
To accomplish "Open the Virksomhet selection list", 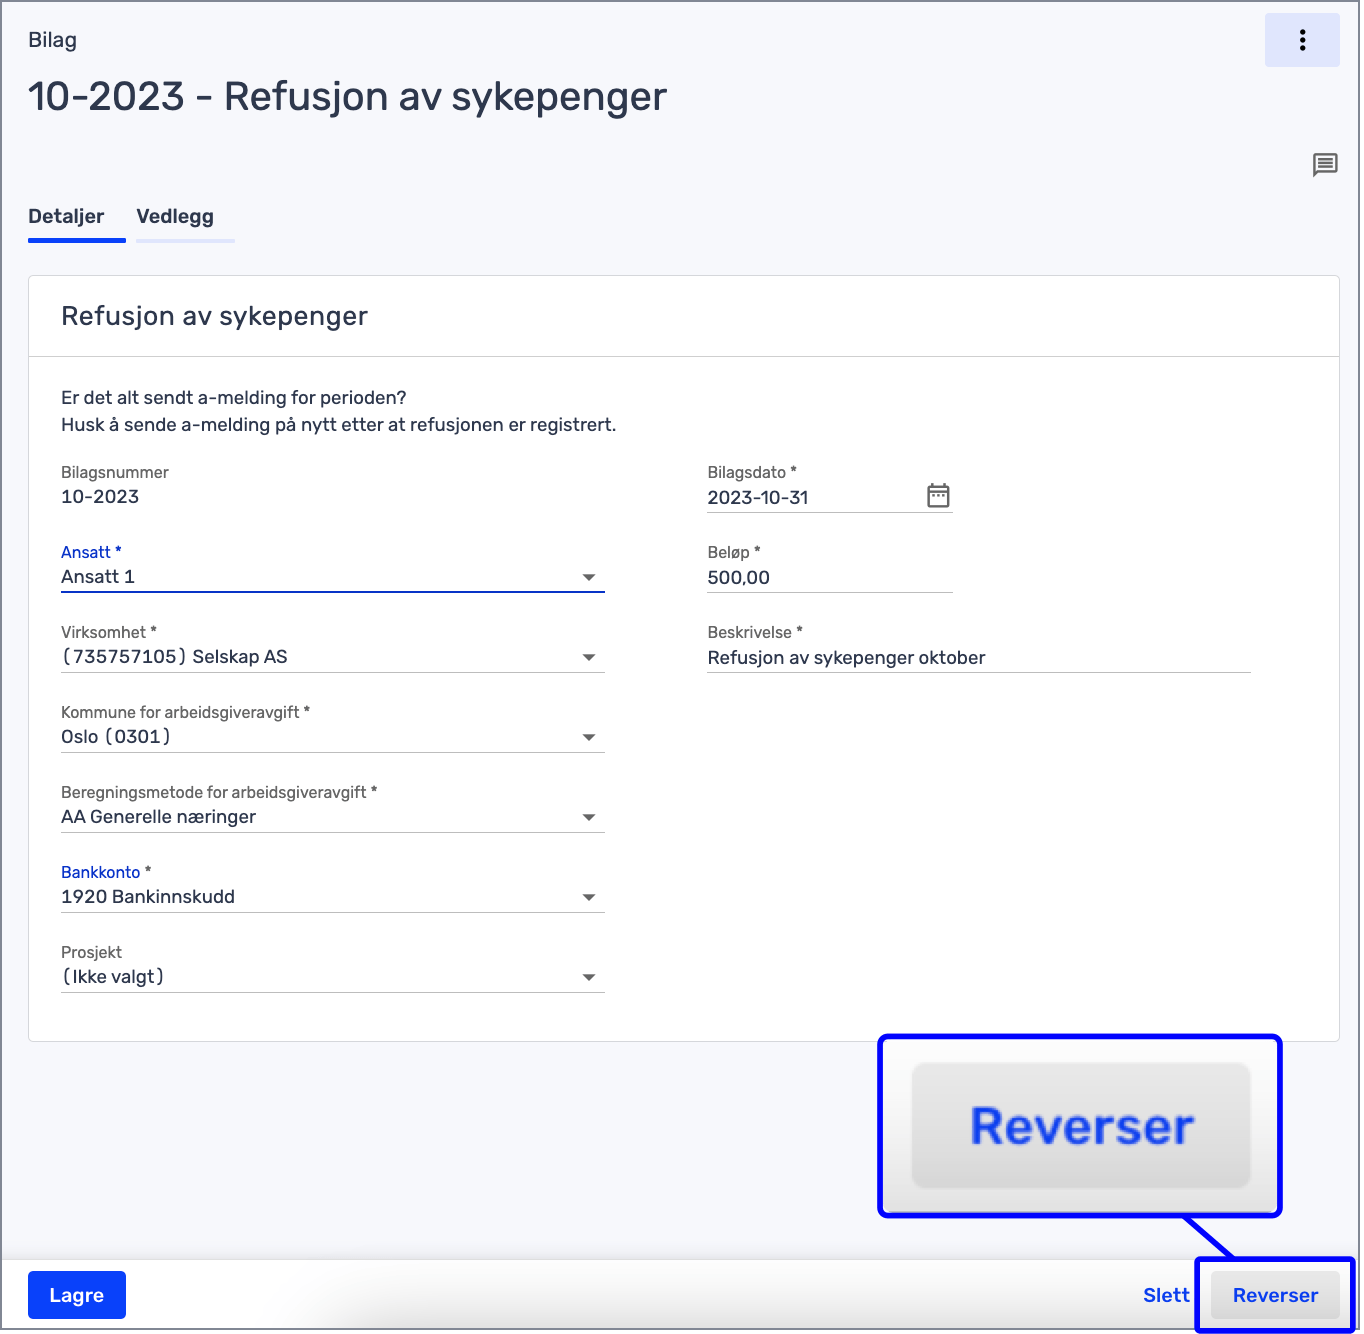I will (589, 657).
